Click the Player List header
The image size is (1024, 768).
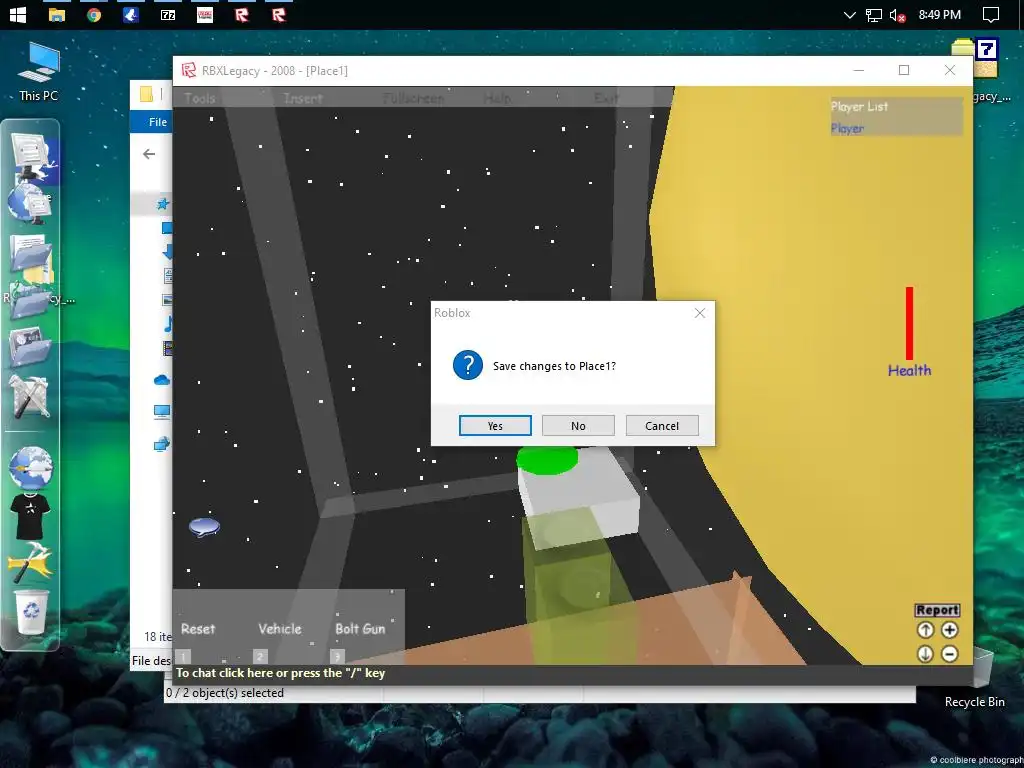point(859,106)
